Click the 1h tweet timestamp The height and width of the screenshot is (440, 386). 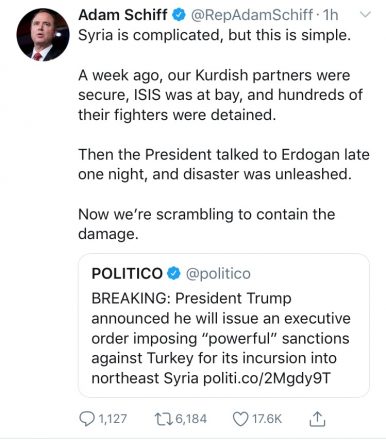pyautogui.click(x=330, y=15)
